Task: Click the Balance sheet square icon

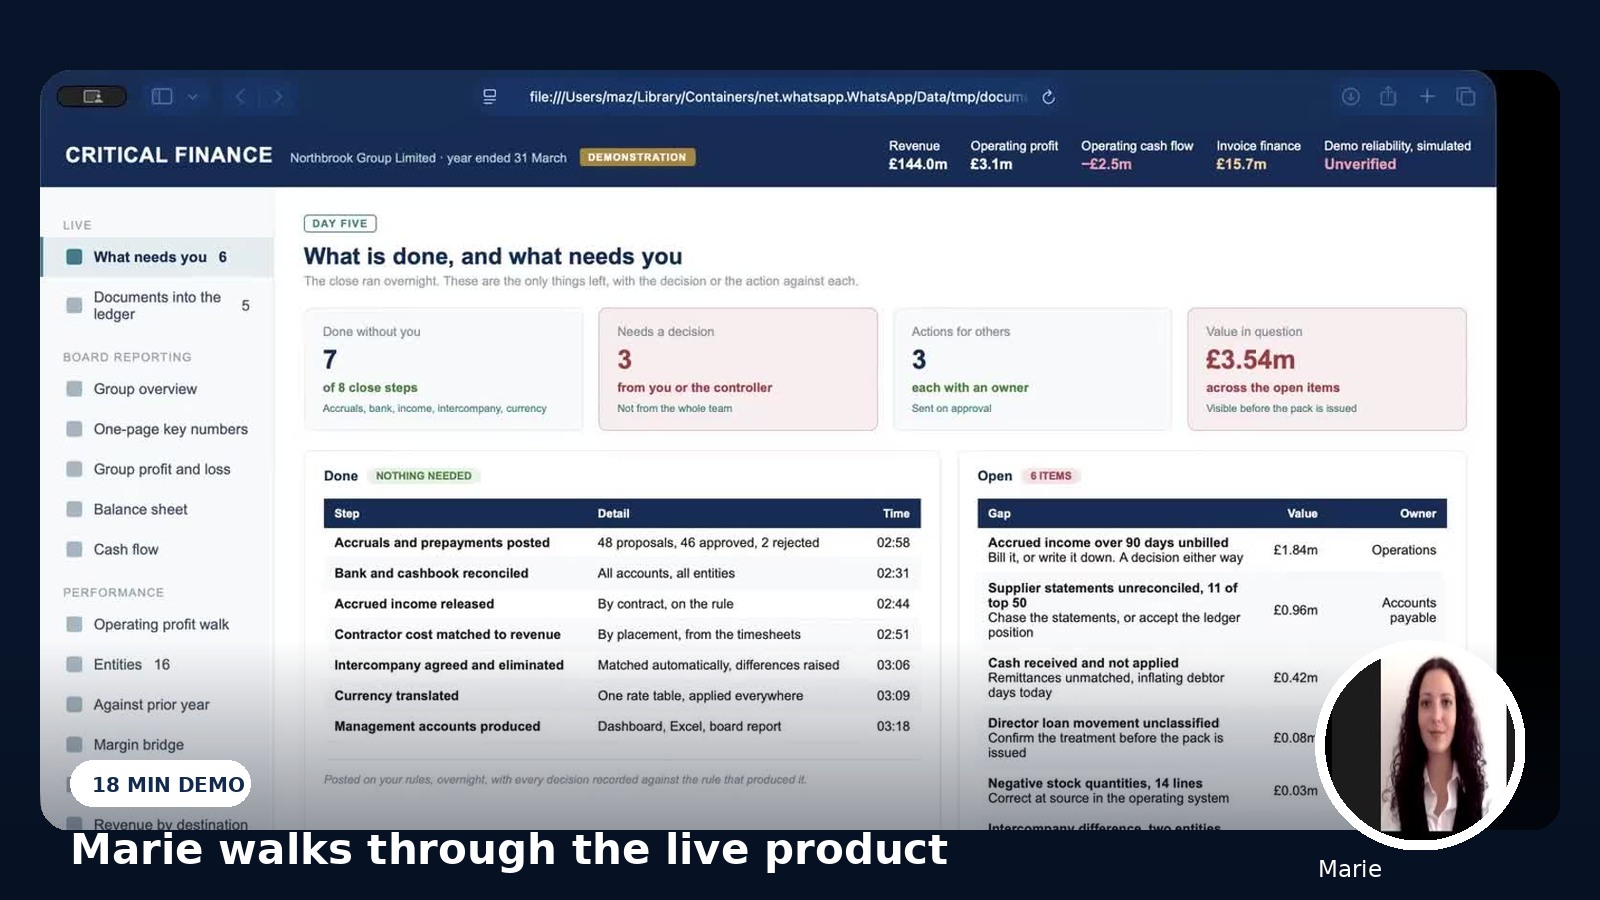Action: tap(74, 509)
